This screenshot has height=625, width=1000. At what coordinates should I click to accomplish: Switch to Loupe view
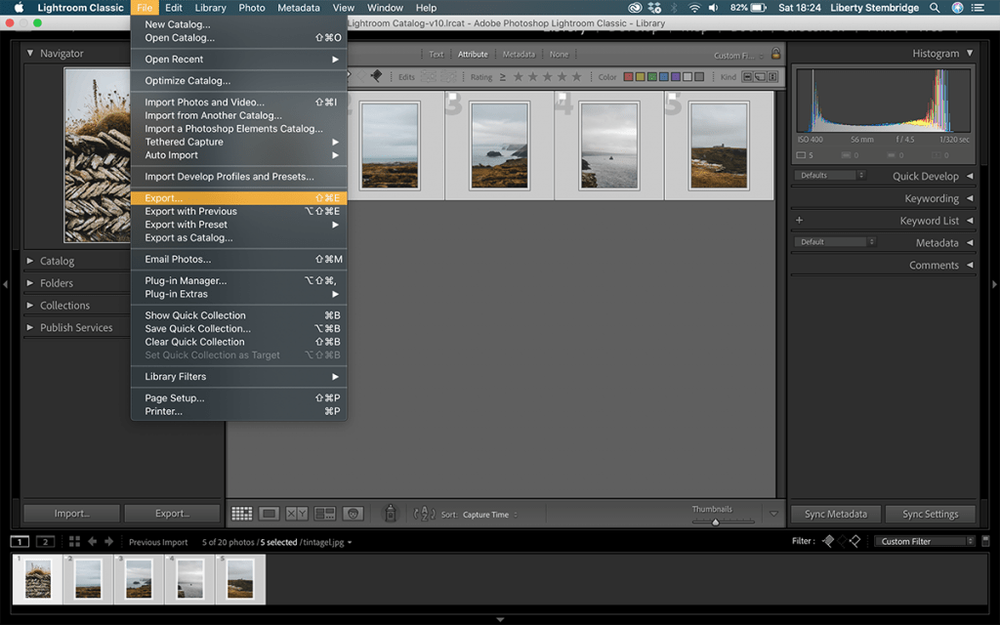[x=268, y=513]
